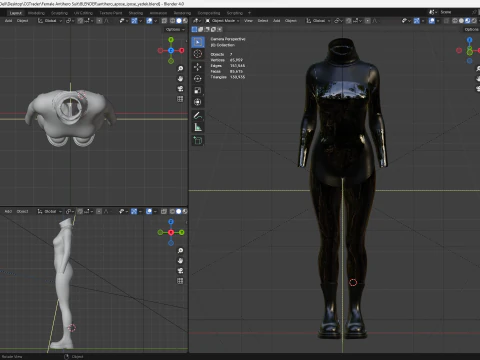Screen dimensions: 480x360
Task: Switch perspective/orthographic in top-left viewport
Action: coord(180,99)
